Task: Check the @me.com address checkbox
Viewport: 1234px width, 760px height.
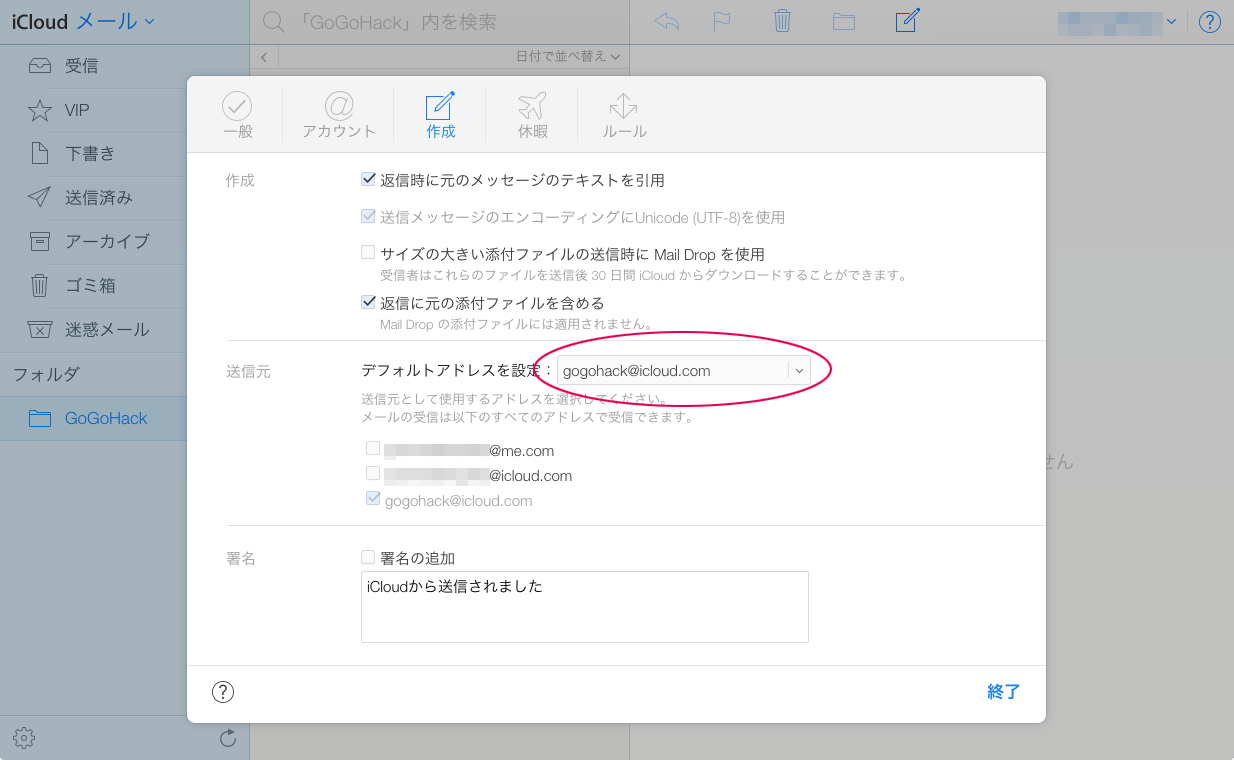Action: pos(373,449)
